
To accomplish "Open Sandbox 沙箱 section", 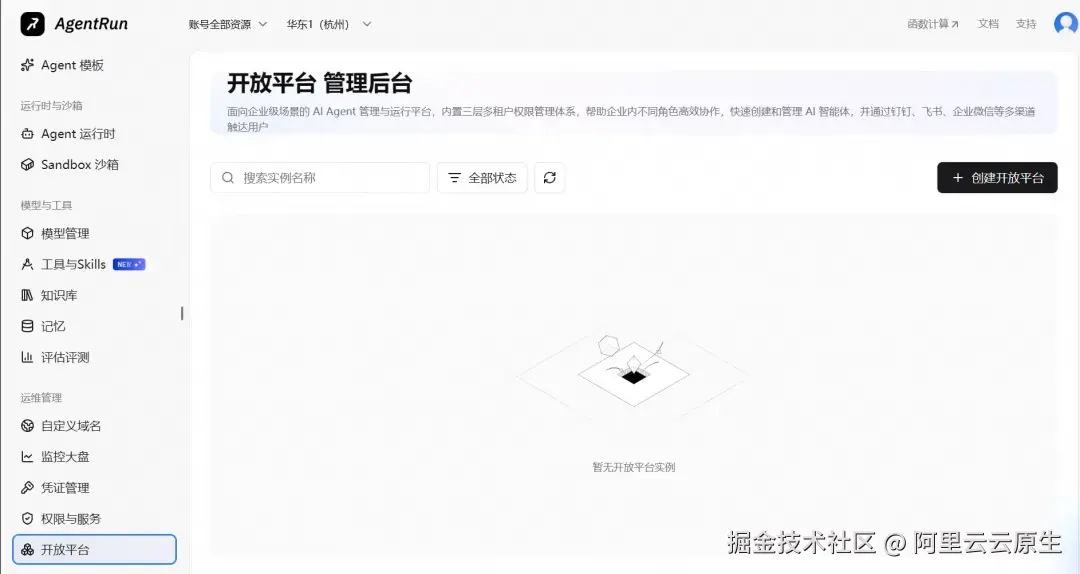I will pyautogui.click(x=94, y=165).
